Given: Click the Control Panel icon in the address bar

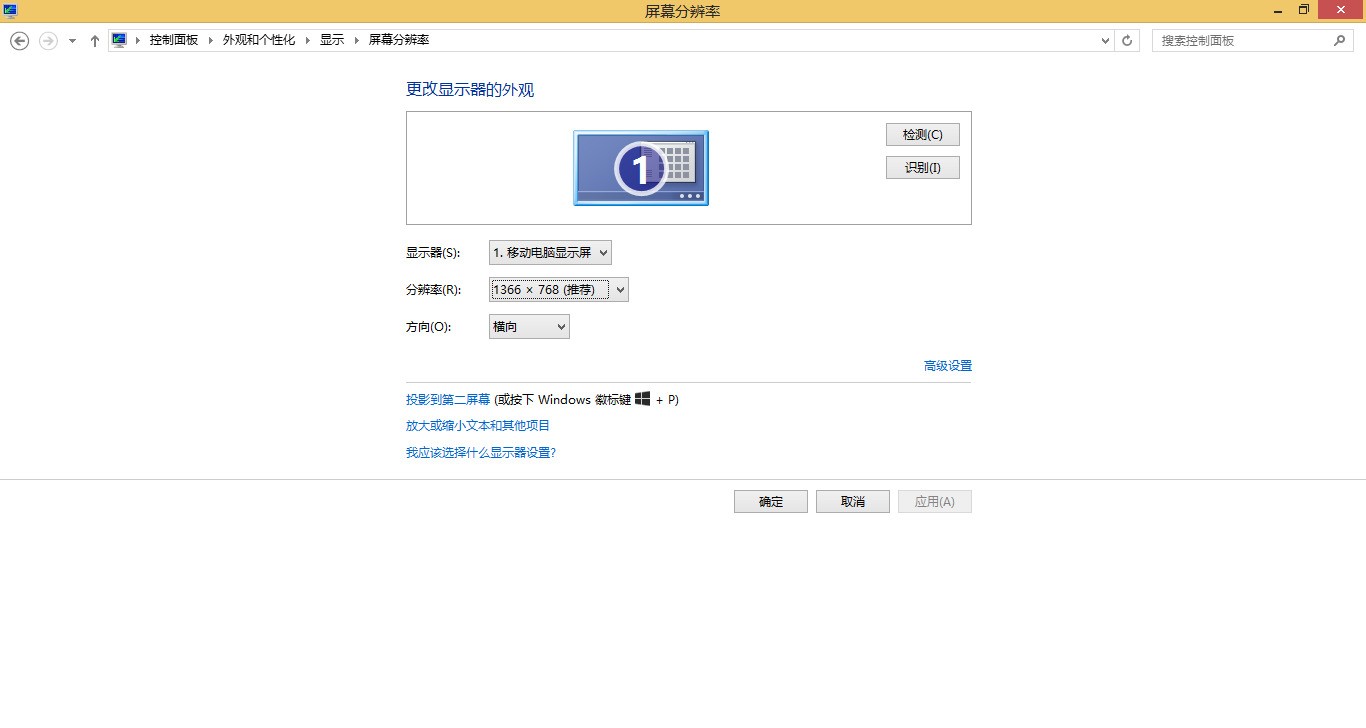Looking at the screenshot, I should tap(119, 39).
